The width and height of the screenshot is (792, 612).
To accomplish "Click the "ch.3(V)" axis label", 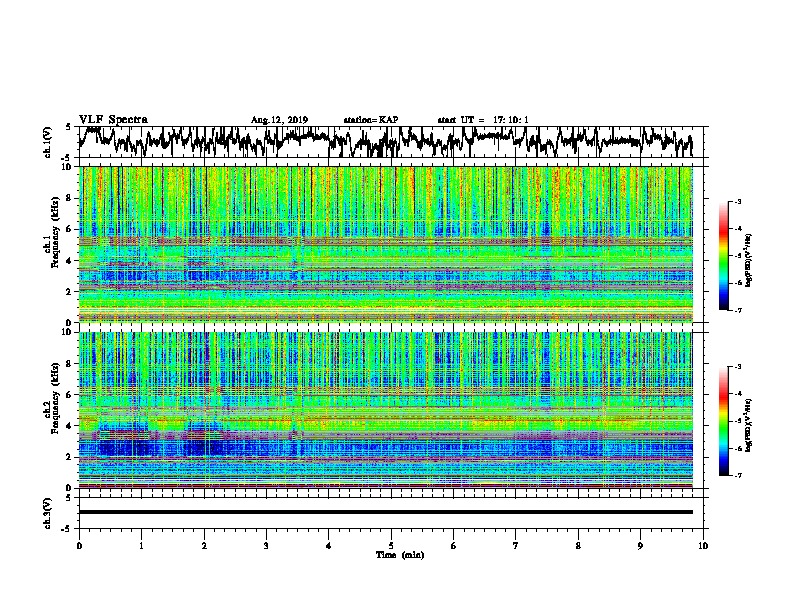I will click(x=48, y=513).
